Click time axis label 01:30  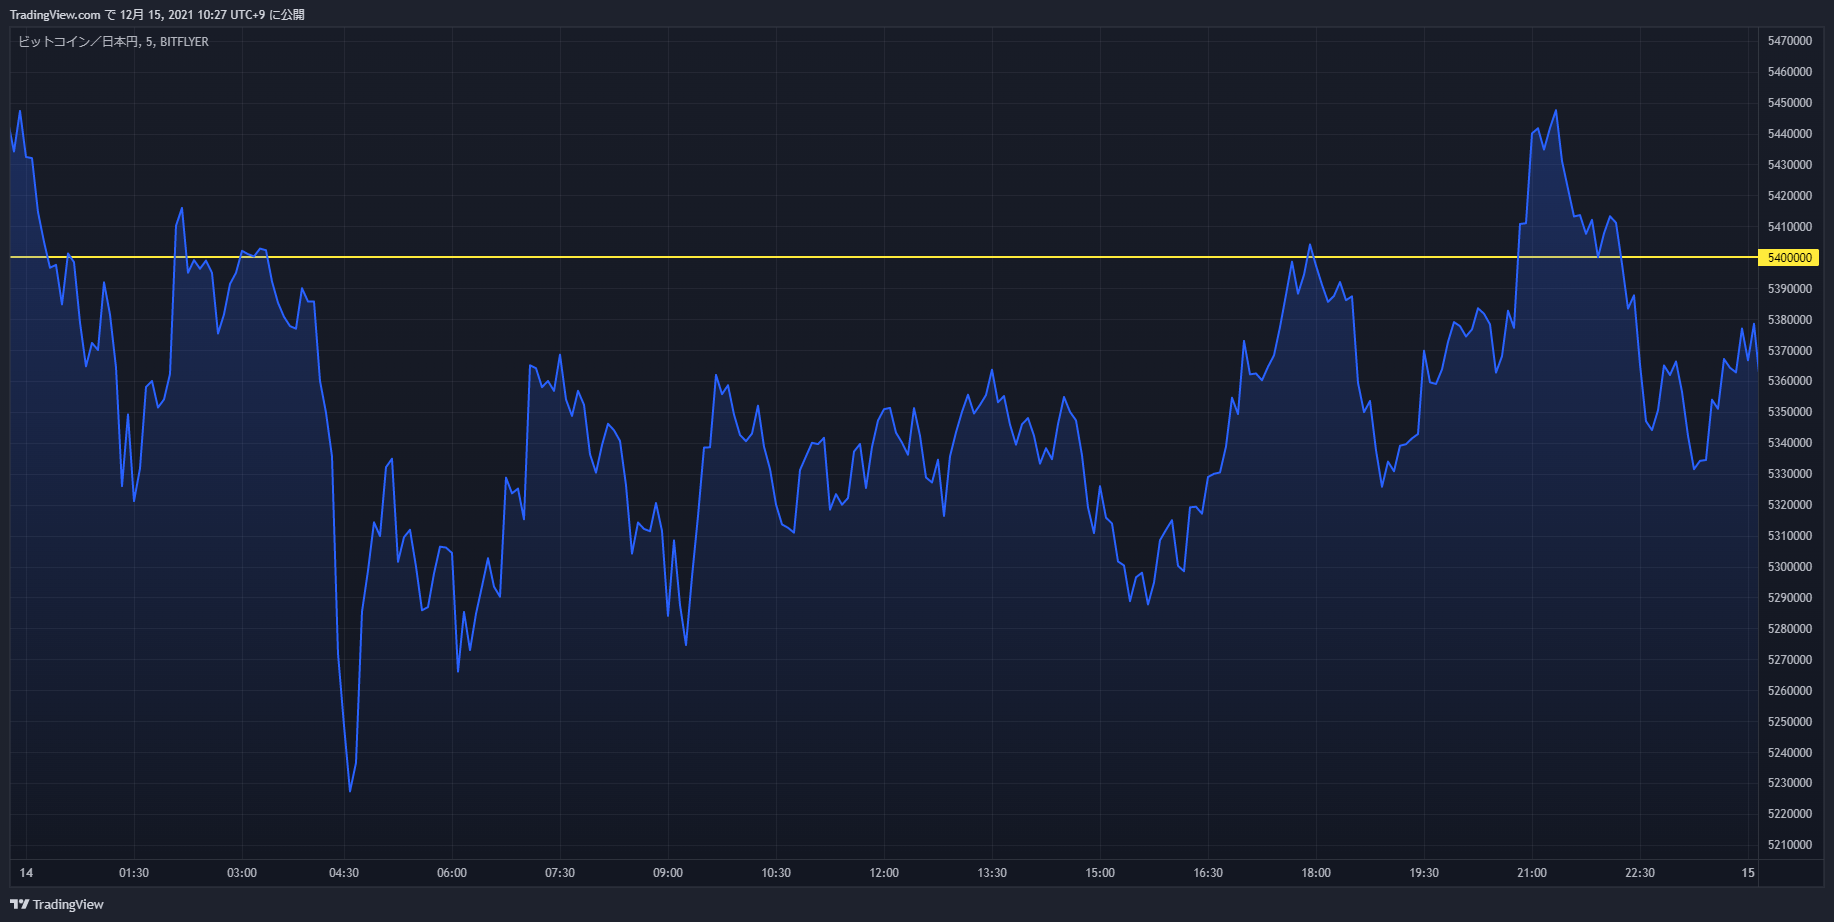tap(134, 873)
